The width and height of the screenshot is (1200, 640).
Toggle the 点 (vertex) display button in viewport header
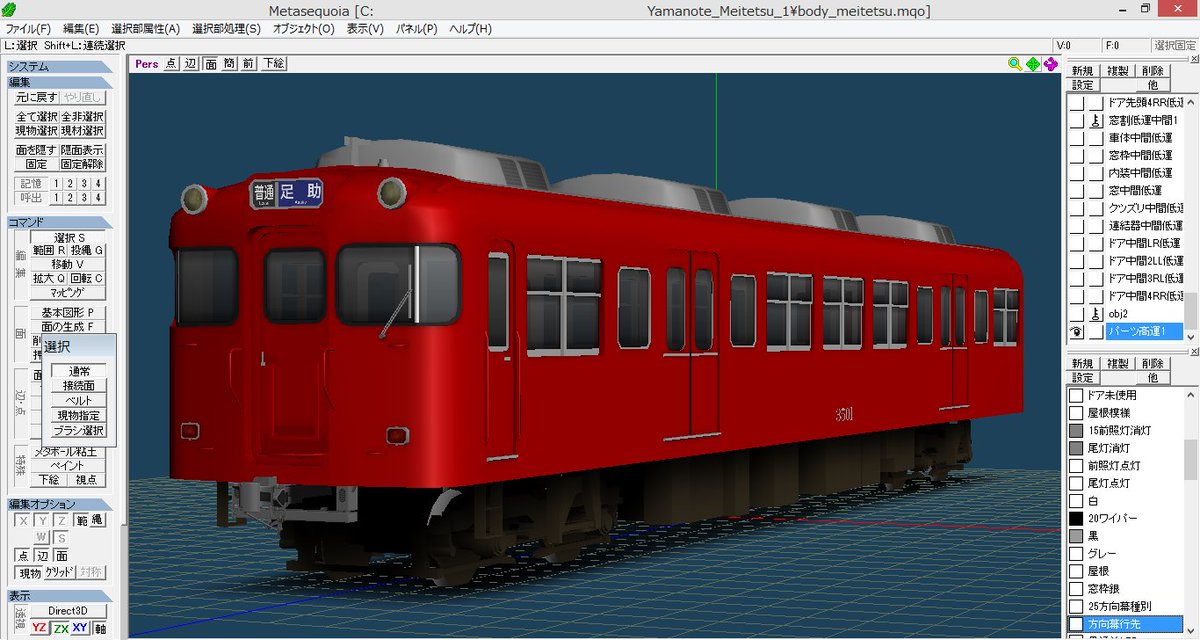[x=172, y=64]
